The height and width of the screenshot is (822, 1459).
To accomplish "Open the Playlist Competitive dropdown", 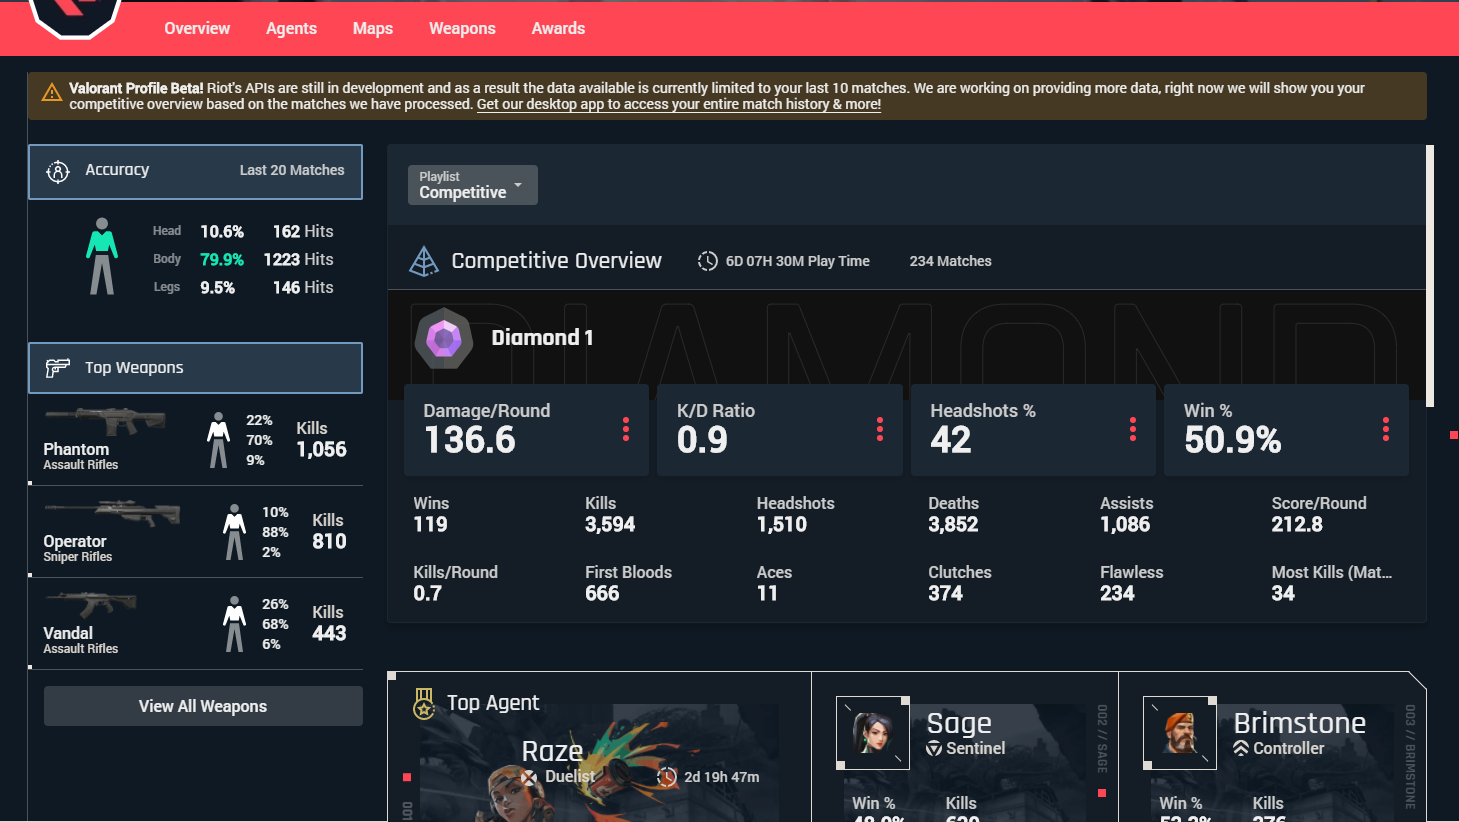I will pyautogui.click(x=472, y=184).
